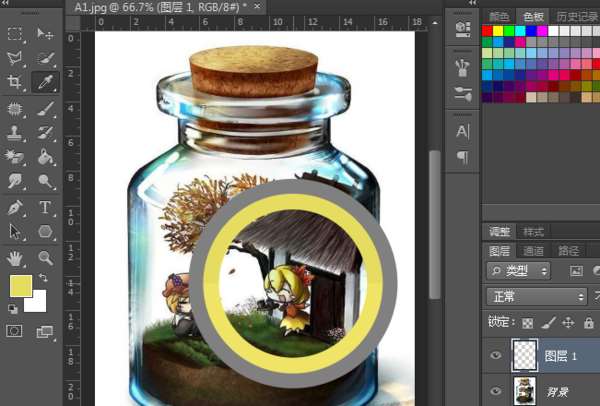Select the Eraser tool in toolbox
This screenshot has width=600, height=406.
[15, 157]
